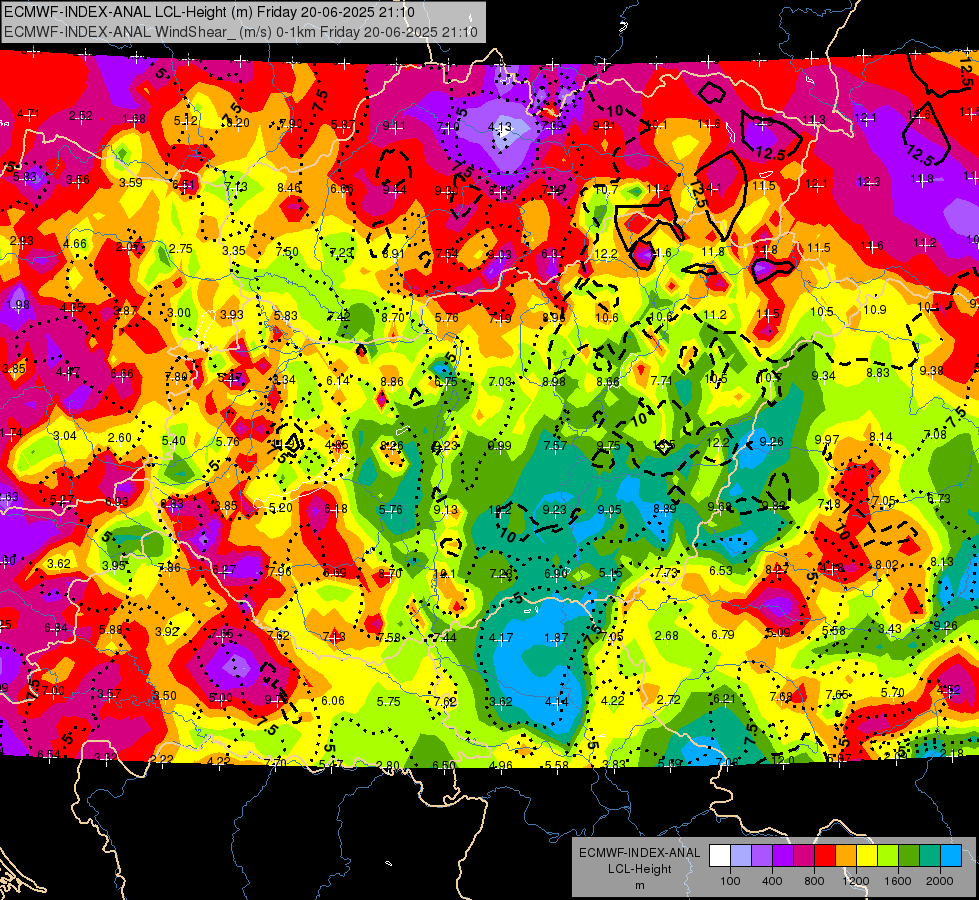Click the wind shear value 4.66

[x=75, y=244]
